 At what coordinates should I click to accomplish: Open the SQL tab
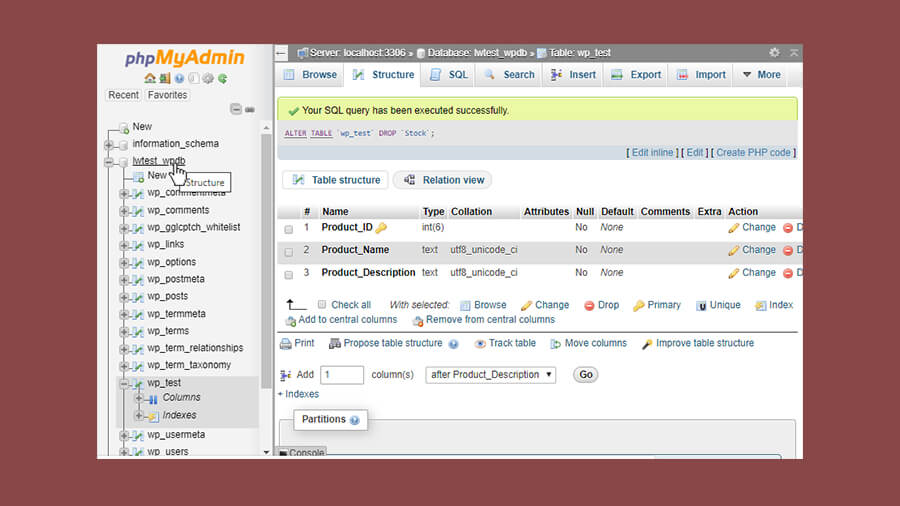coord(449,75)
